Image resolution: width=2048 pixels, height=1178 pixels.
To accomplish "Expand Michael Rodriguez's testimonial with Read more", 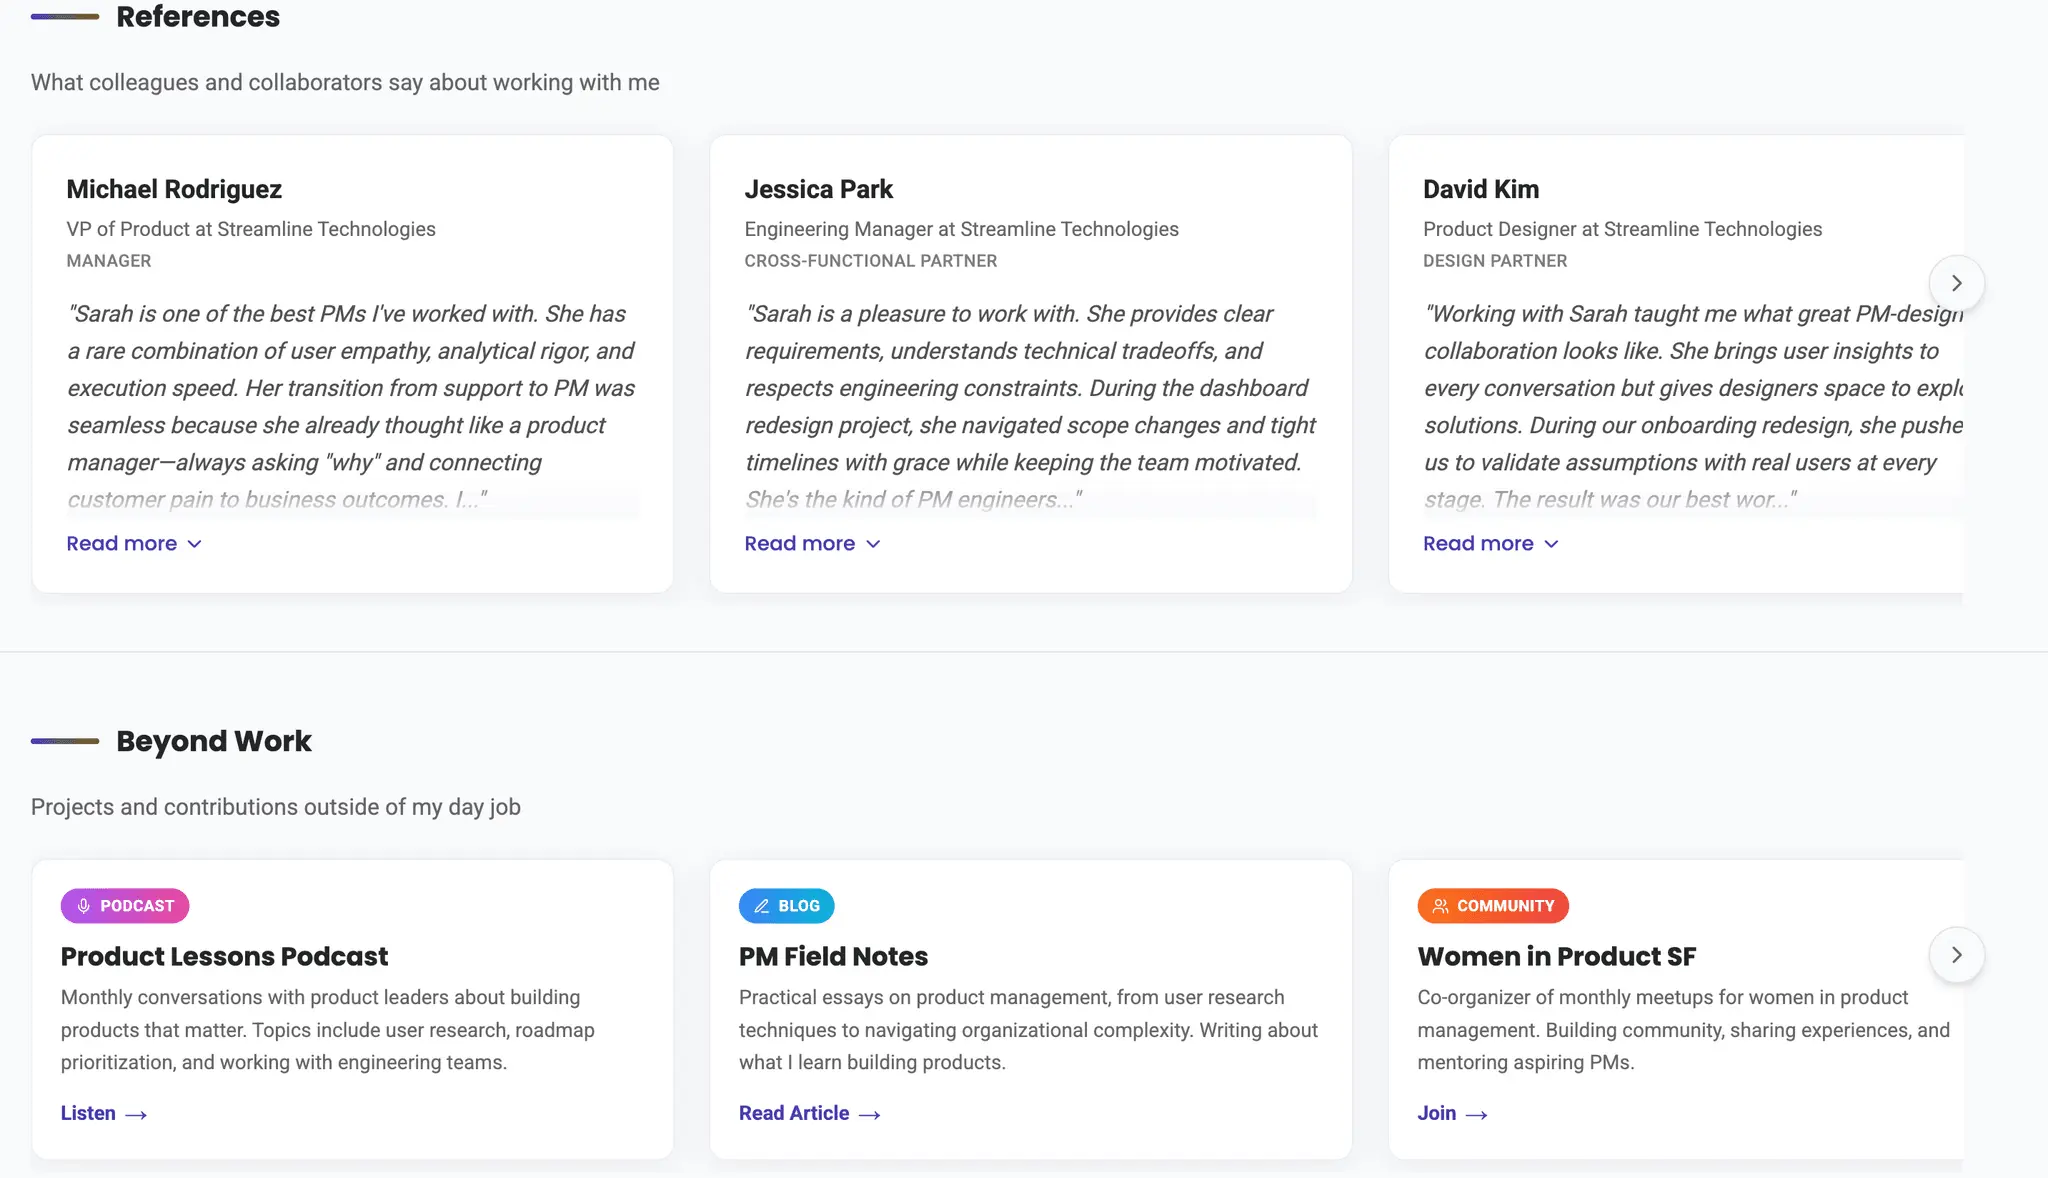I will (x=134, y=543).
